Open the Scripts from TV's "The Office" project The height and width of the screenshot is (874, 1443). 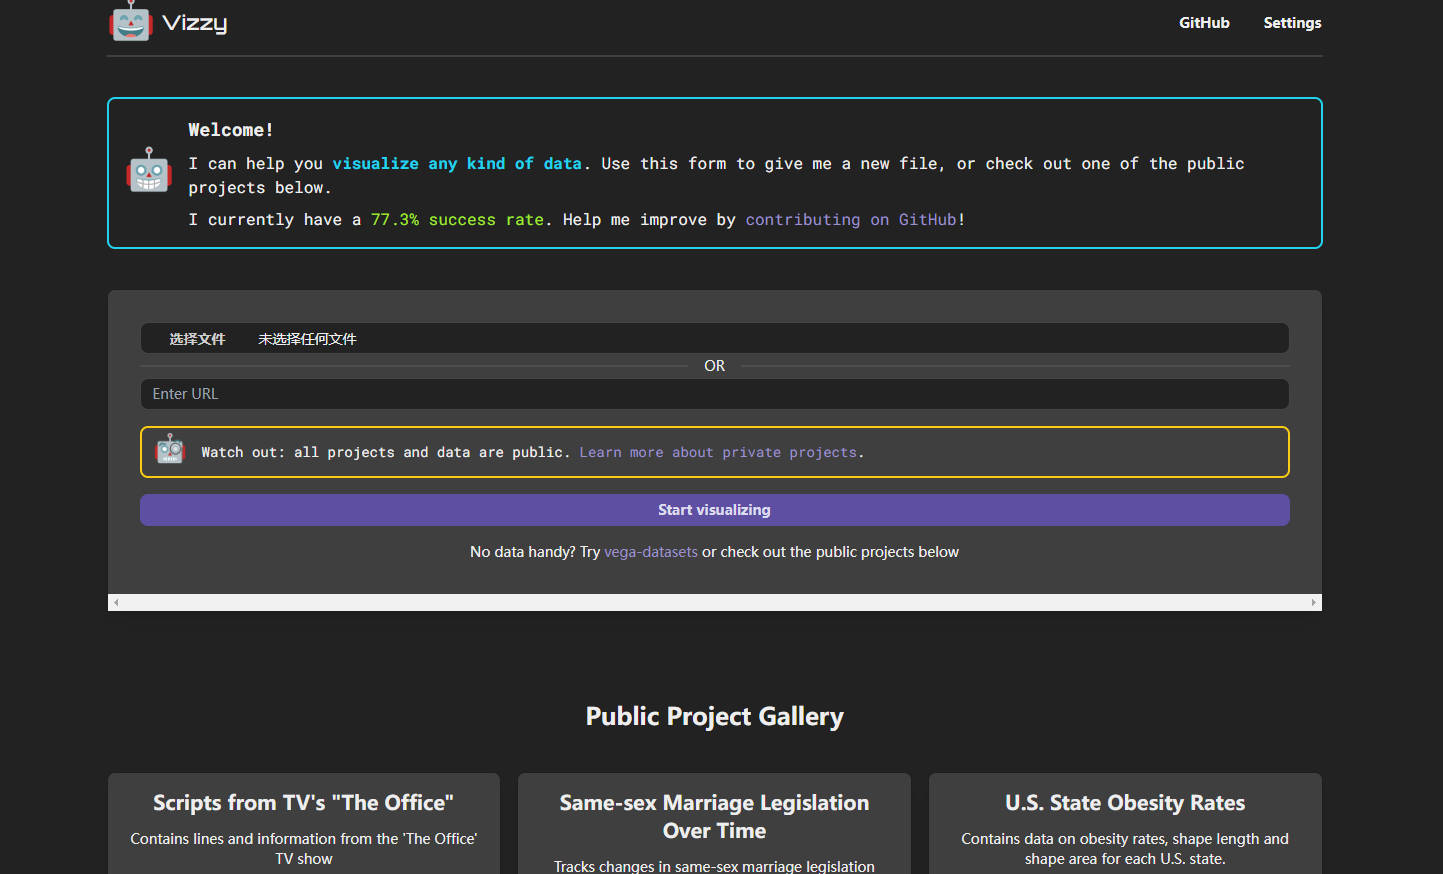point(303,803)
